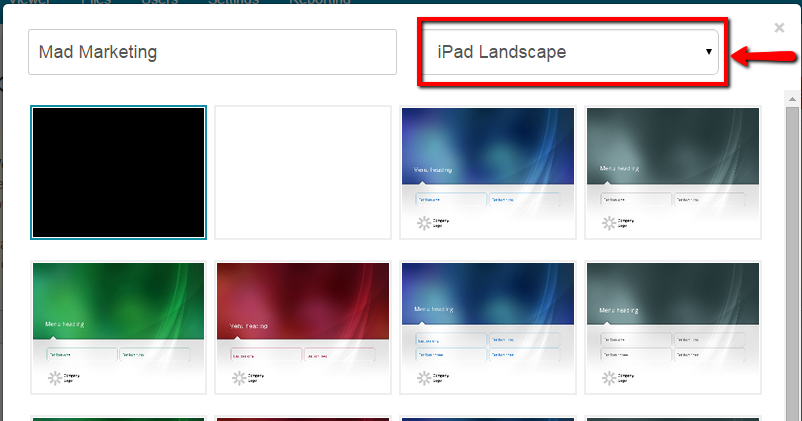Screen dimensions: 802x421
Task: Select the partially visible dark red template
Action: pyautogui.click(x=303, y=418)
